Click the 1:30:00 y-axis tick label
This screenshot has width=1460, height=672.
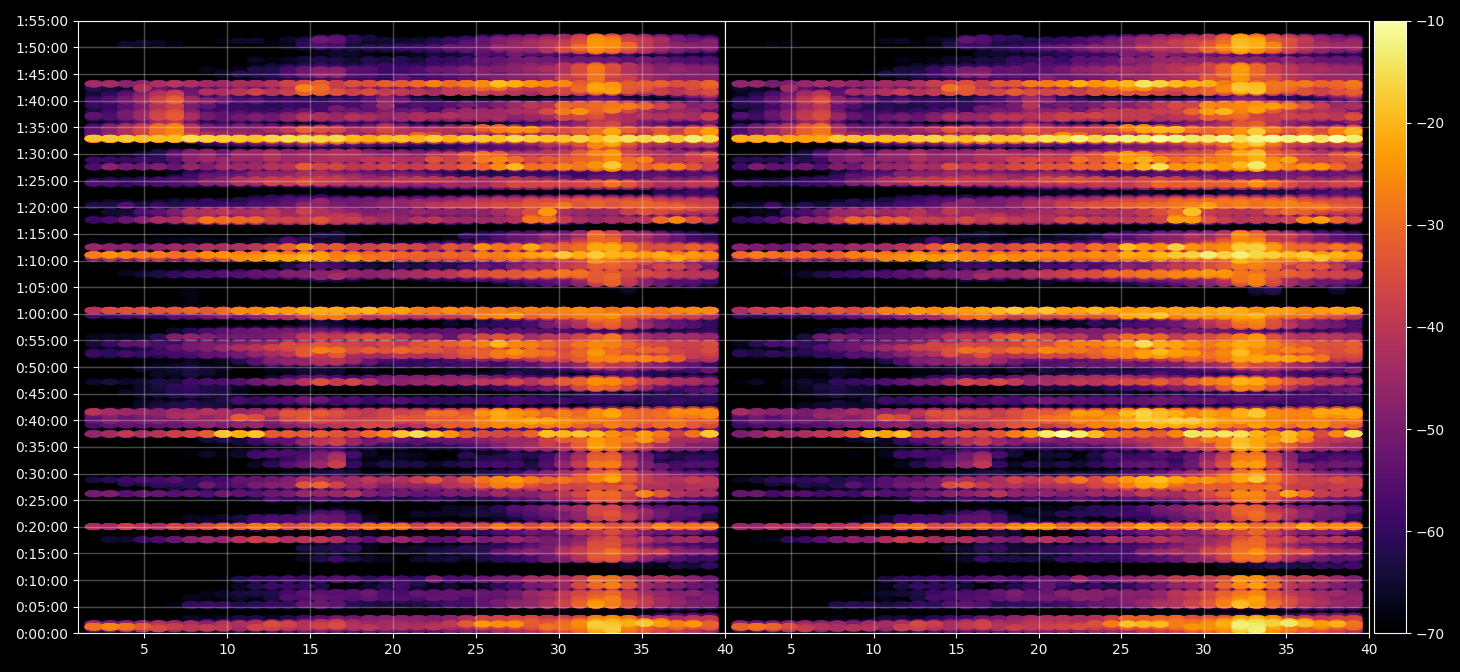[42, 154]
